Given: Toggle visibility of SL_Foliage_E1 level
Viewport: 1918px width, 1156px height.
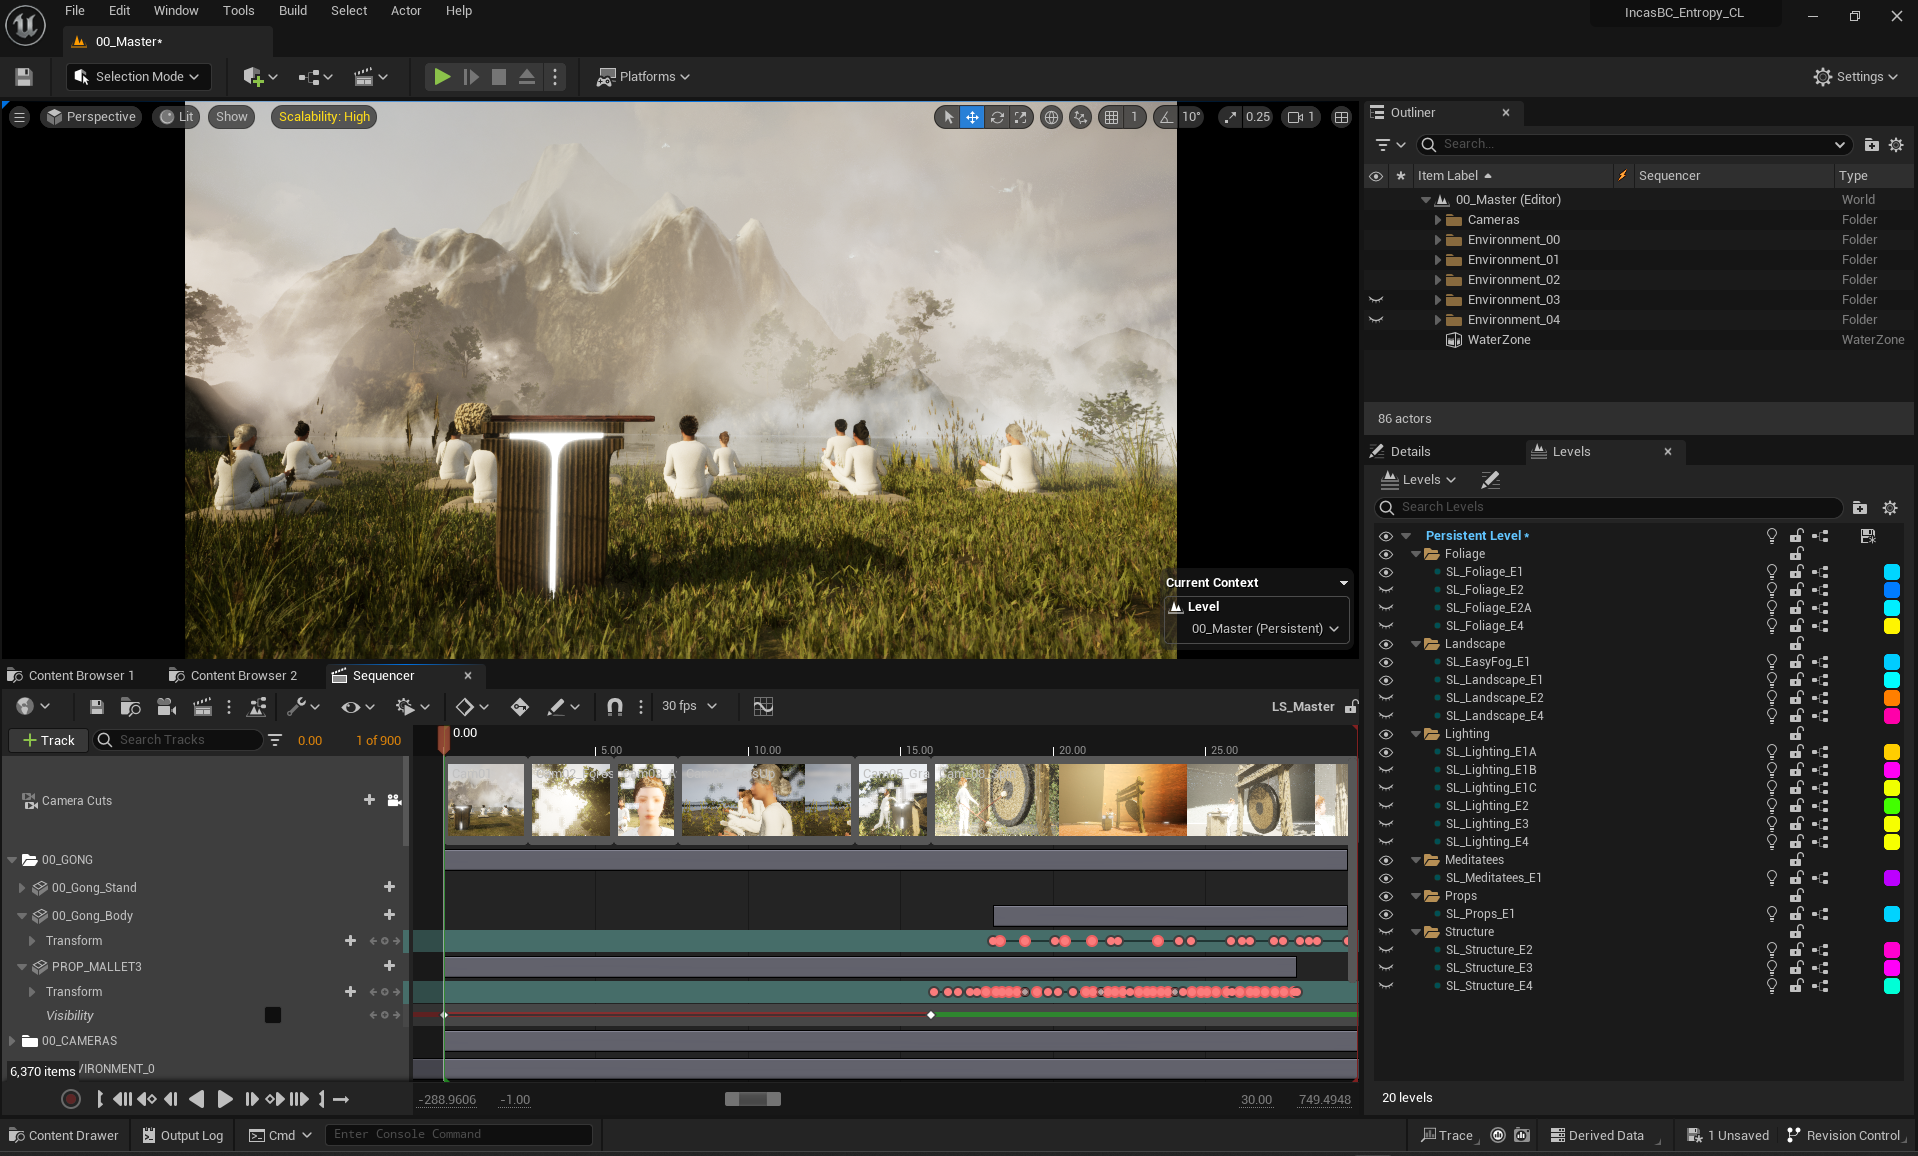Looking at the screenshot, I should tap(1386, 572).
